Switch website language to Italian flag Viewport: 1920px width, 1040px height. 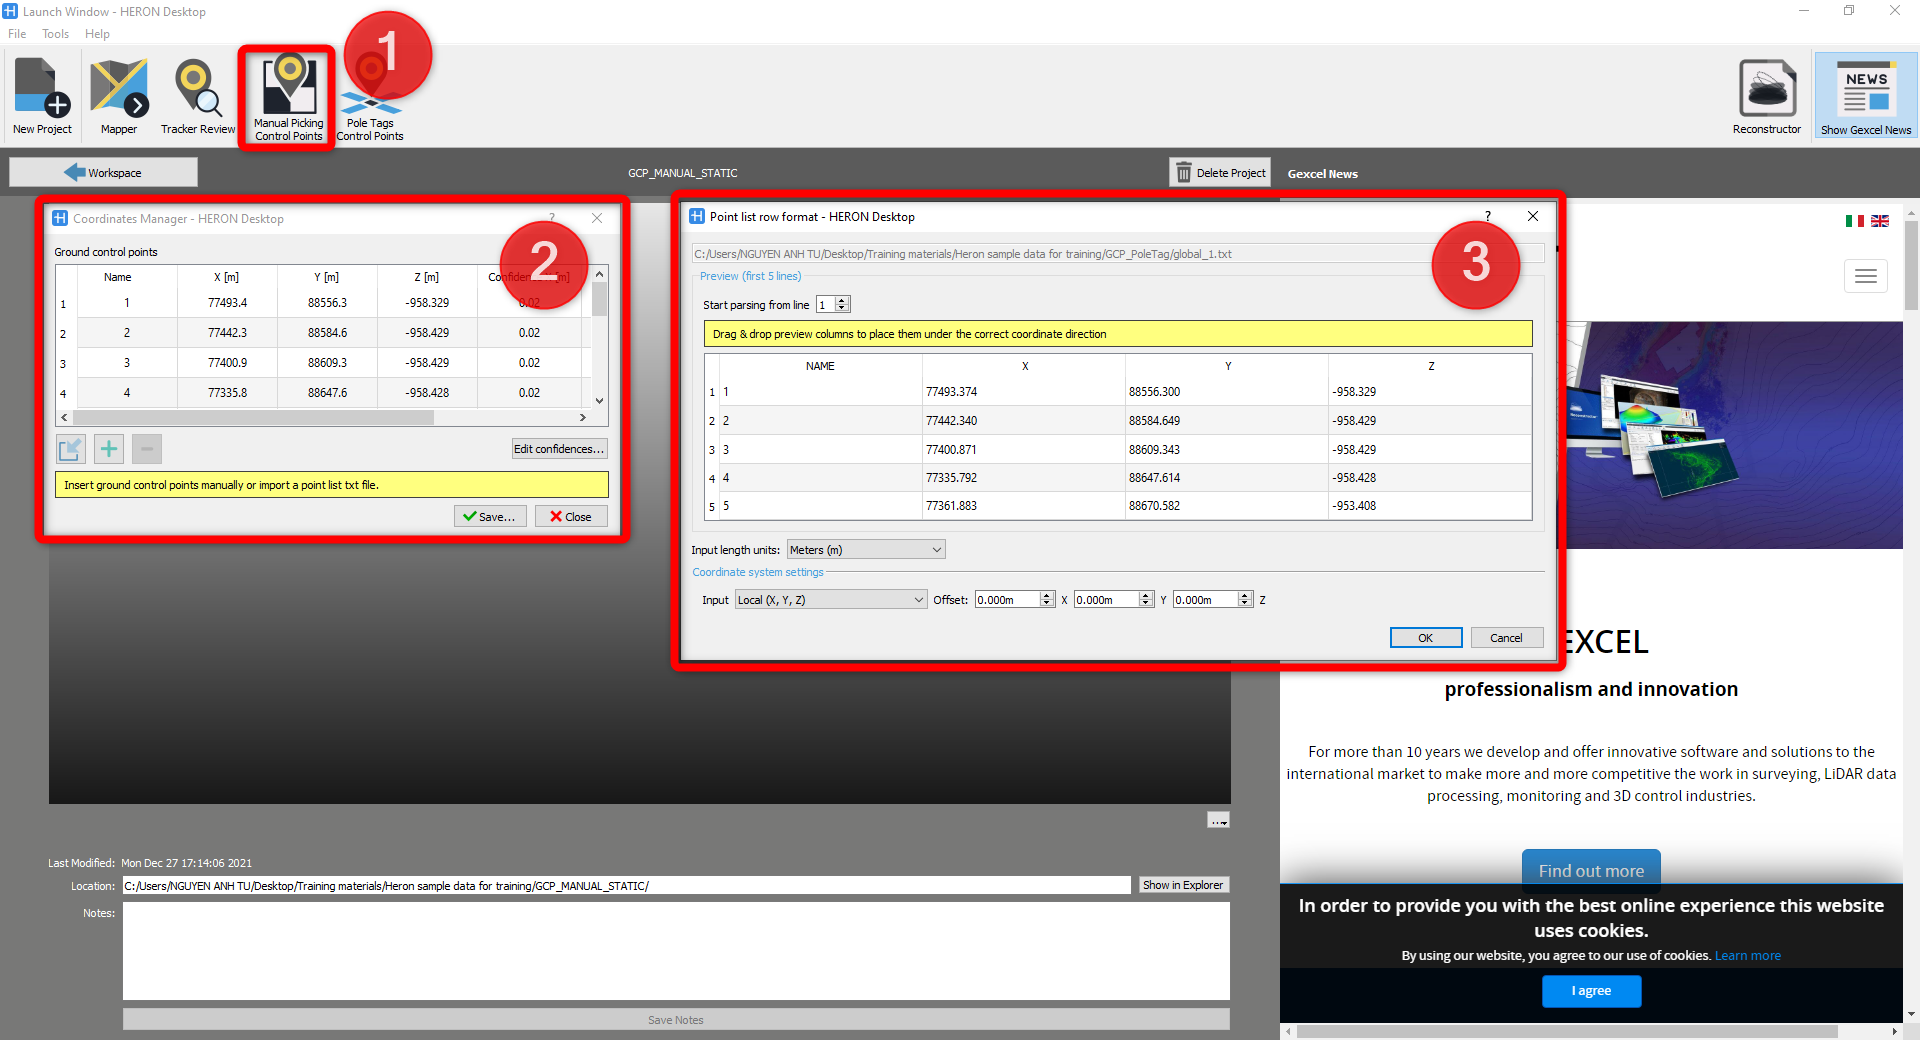(1854, 221)
